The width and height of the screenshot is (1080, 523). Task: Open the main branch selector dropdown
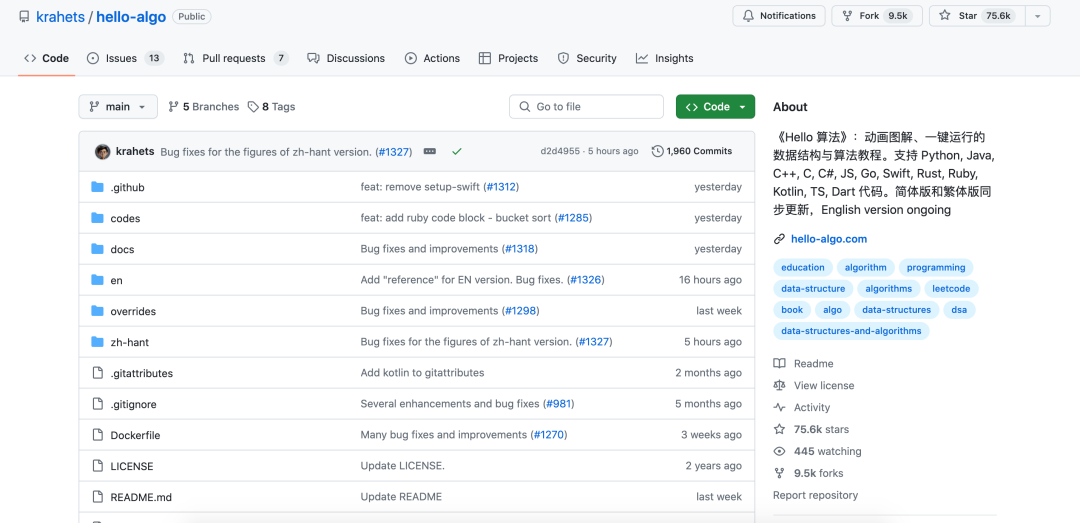pyautogui.click(x=118, y=107)
